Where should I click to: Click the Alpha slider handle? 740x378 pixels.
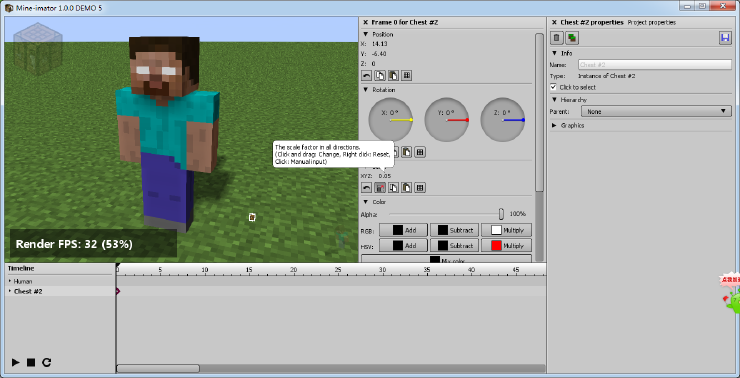pyautogui.click(x=501, y=214)
